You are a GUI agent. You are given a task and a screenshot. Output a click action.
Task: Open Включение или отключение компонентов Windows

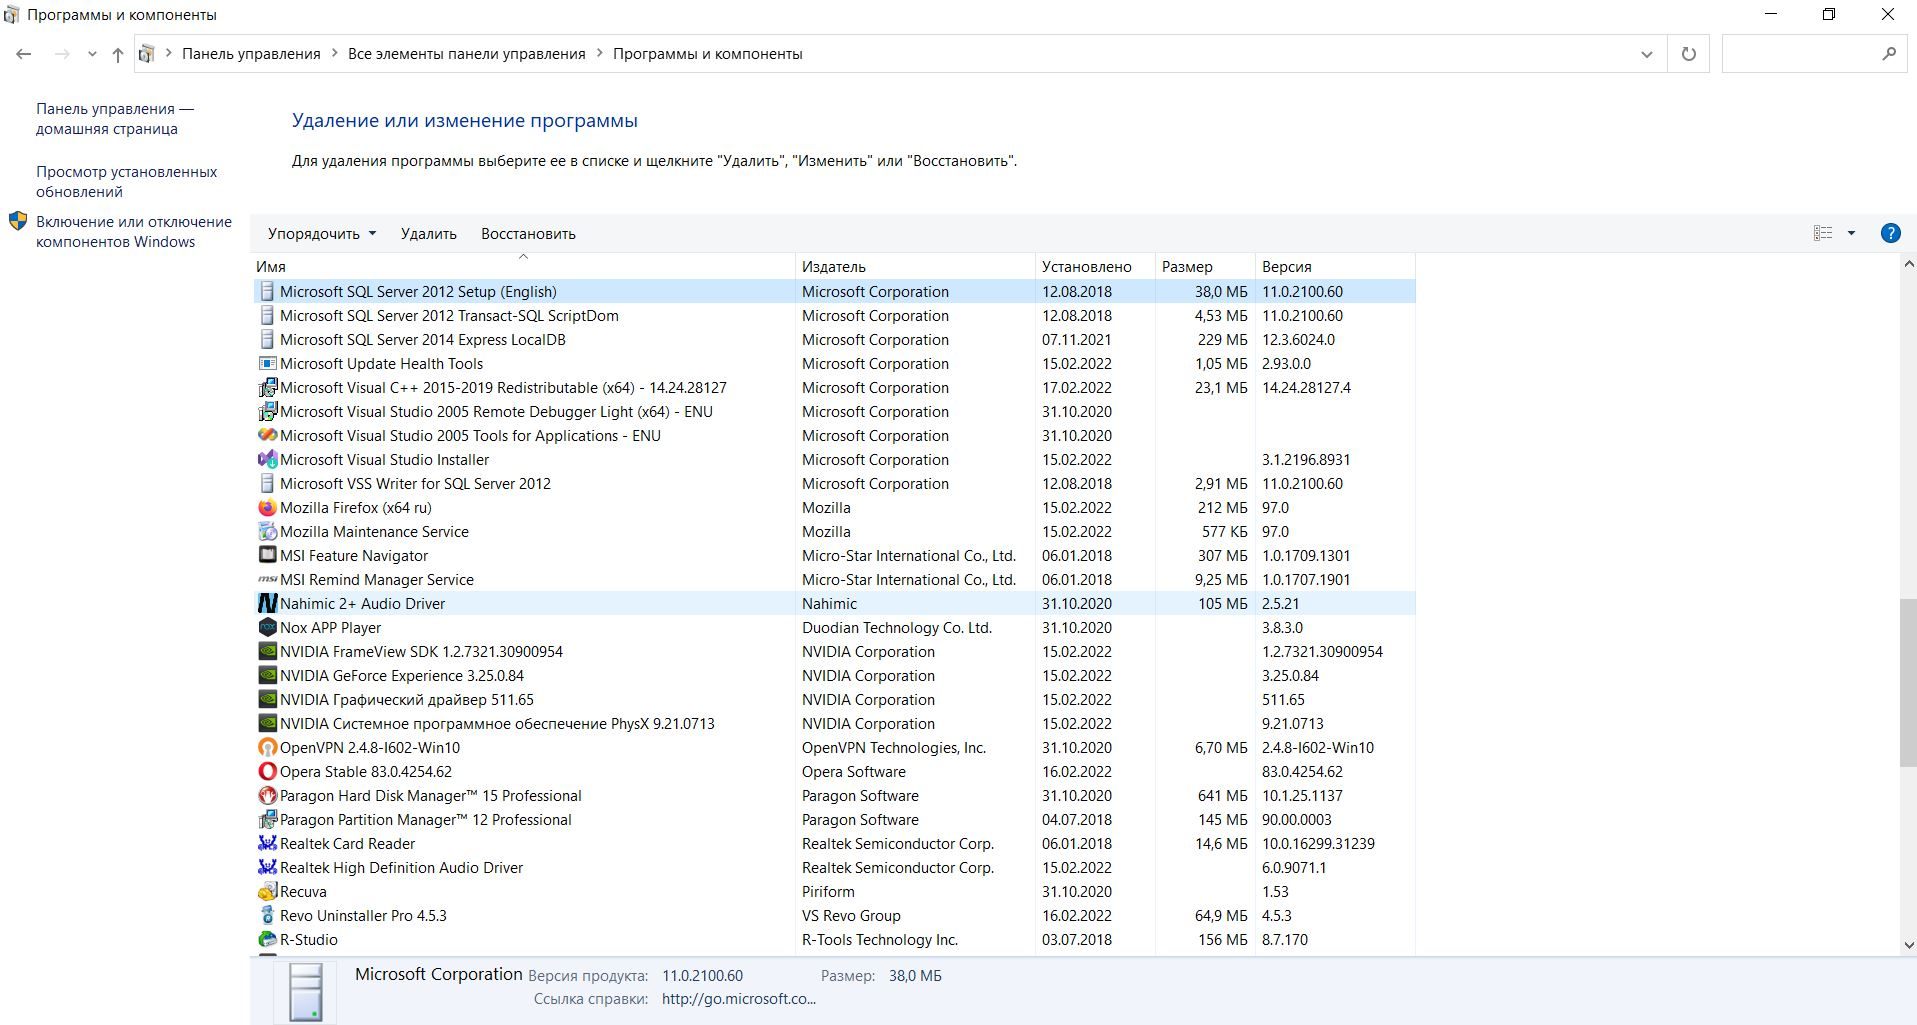tap(134, 232)
